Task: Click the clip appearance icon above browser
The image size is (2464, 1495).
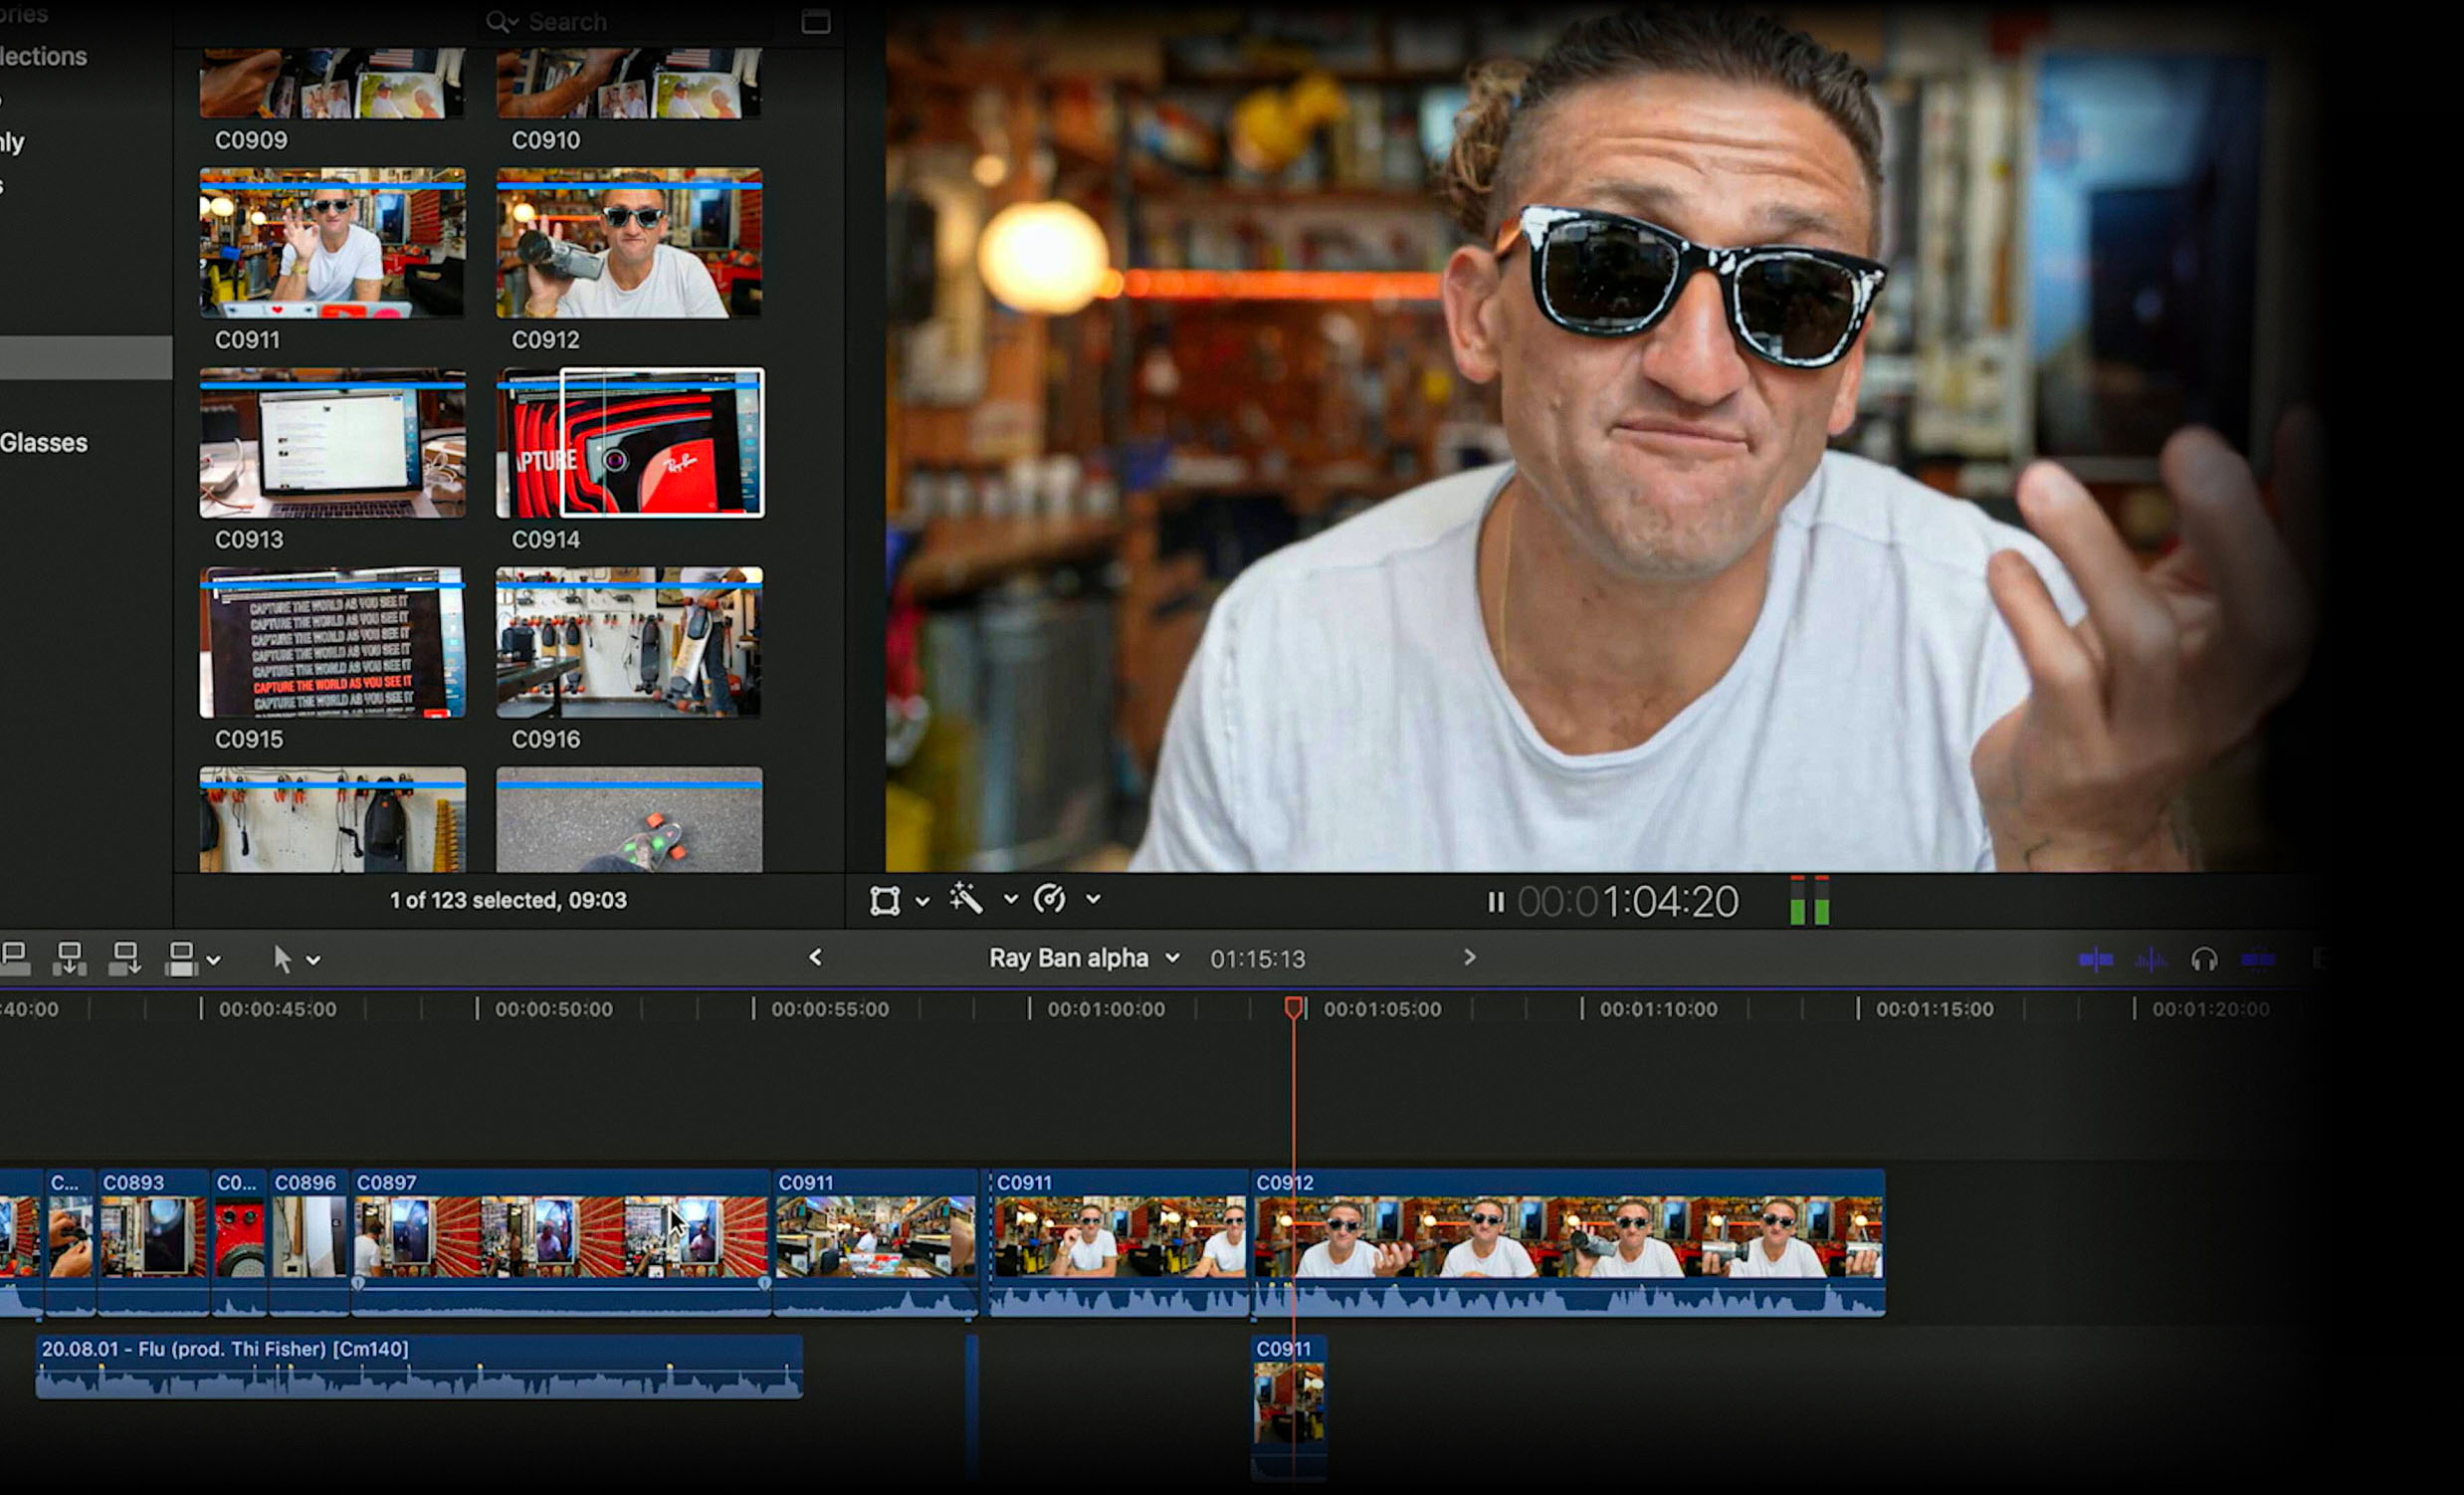Action: (x=815, y=22)
